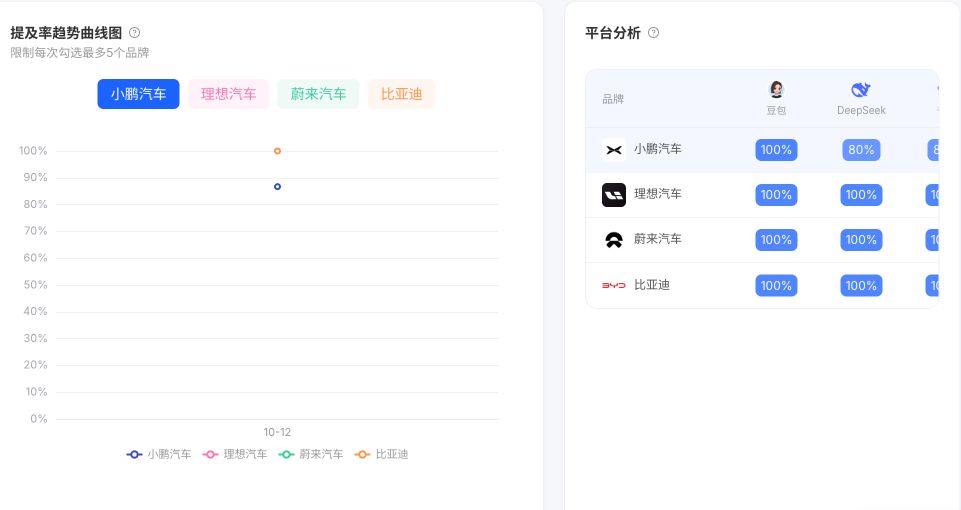
Task: Click 比亚迪 100% badge in DeepSeek column
Action: click(861, 285)
